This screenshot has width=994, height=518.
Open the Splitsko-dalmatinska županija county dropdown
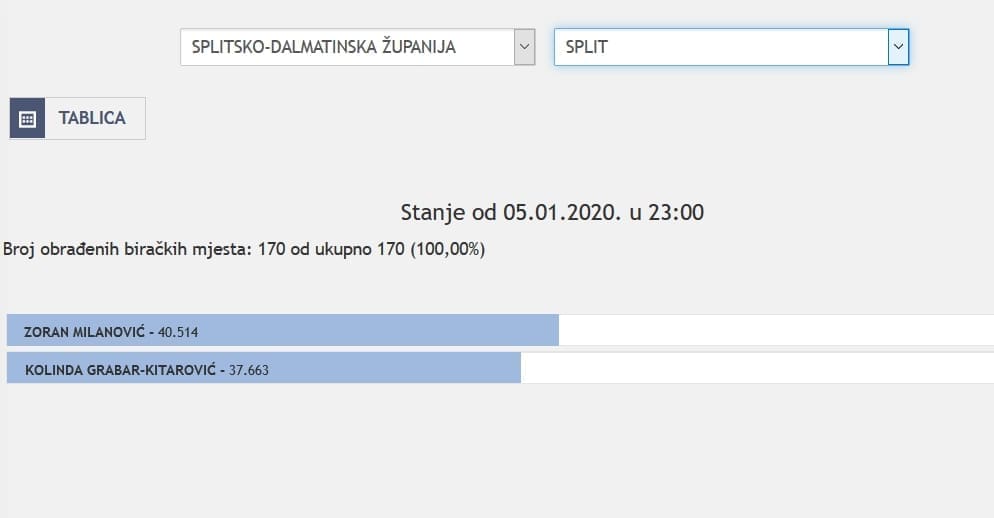point(345,47)
